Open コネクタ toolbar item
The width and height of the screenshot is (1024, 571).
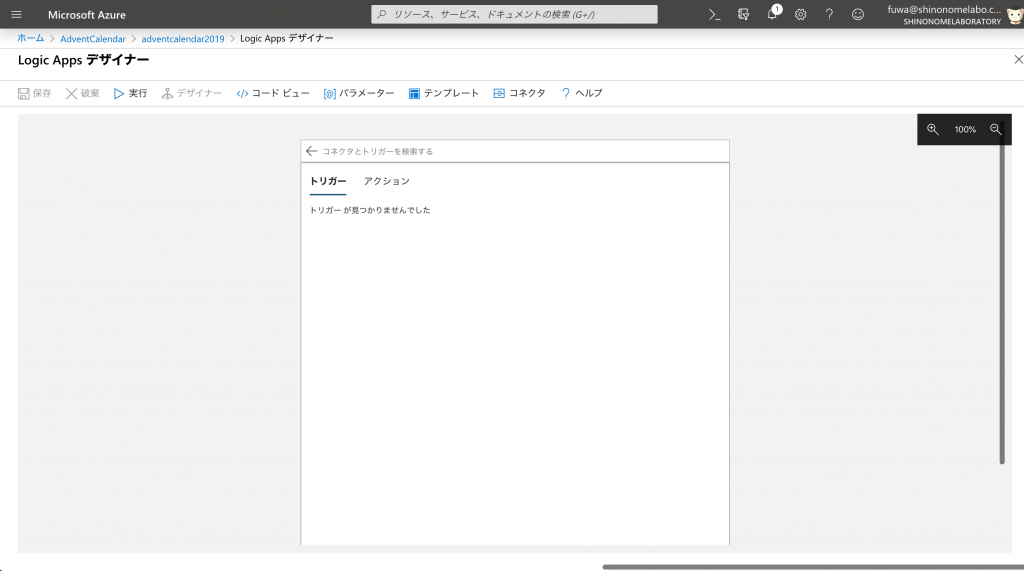point(520,93)
